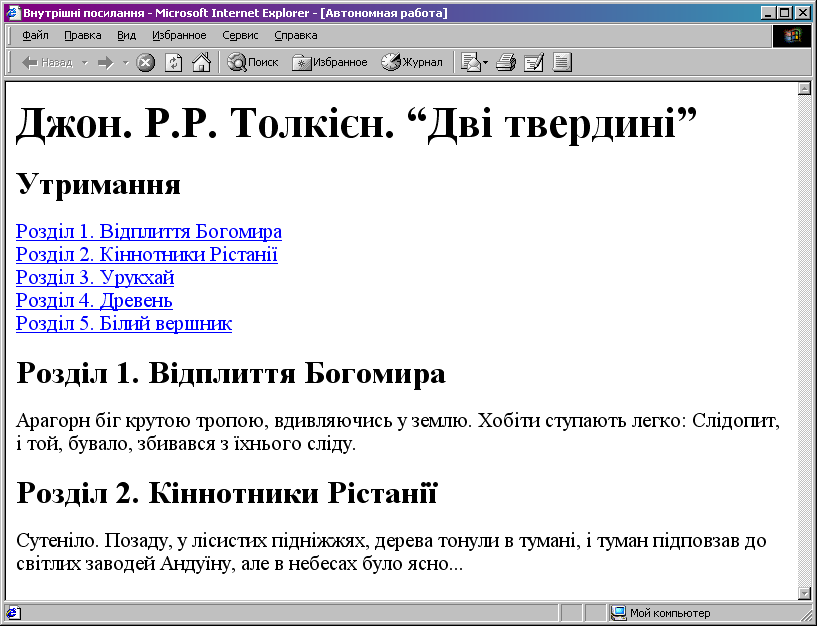Click the section heading Розділ 1. Відплиття Богомира

click(x=231, y=373)
